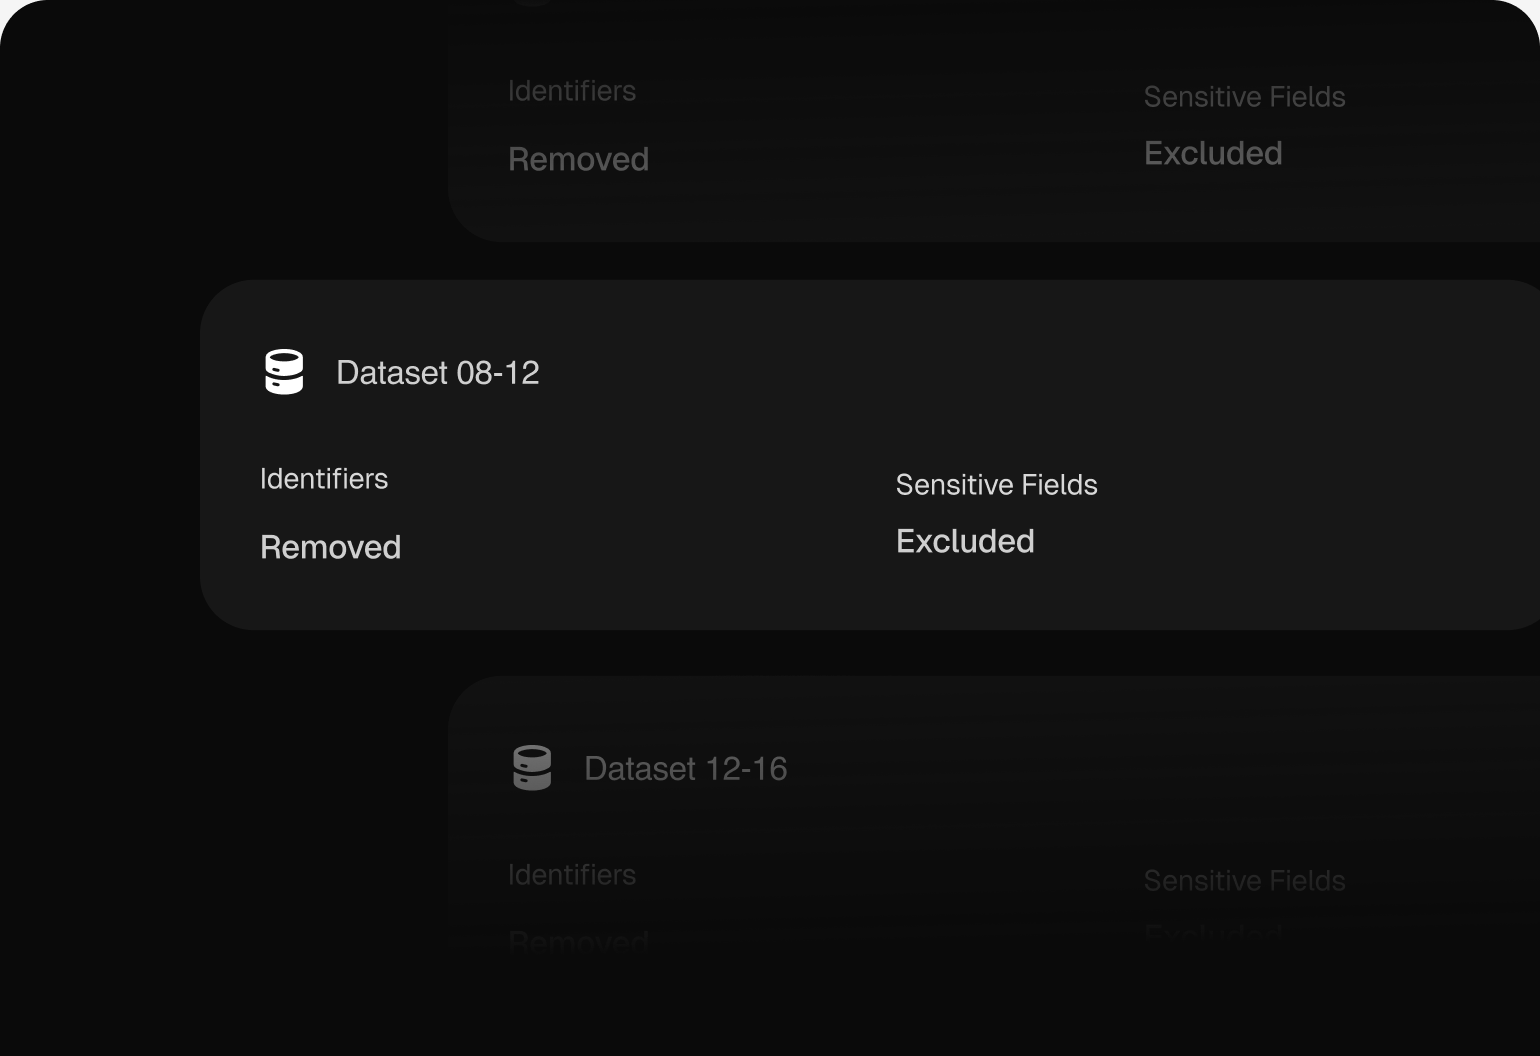This screenshot has width=1540, height=1056.
Task: Select Identifiers label in topmost dataset card
Action: [572, 91]
